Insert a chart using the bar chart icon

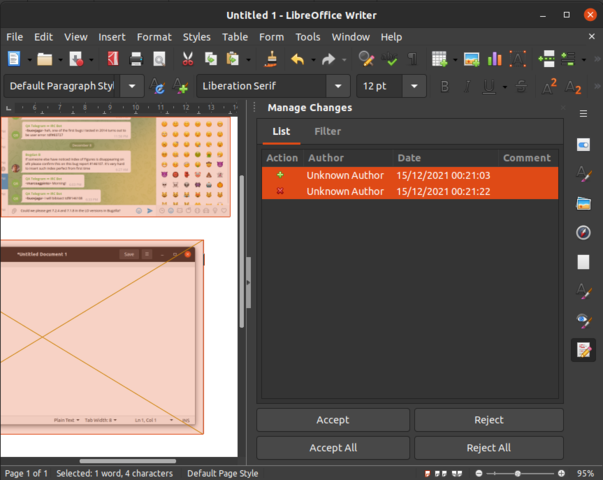[494, 59]
